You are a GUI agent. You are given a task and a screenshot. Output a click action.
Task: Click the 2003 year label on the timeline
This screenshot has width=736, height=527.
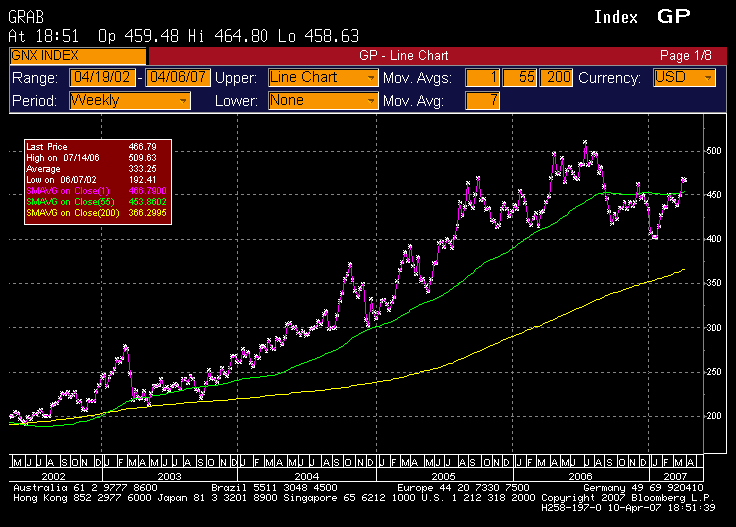point(169,476)
